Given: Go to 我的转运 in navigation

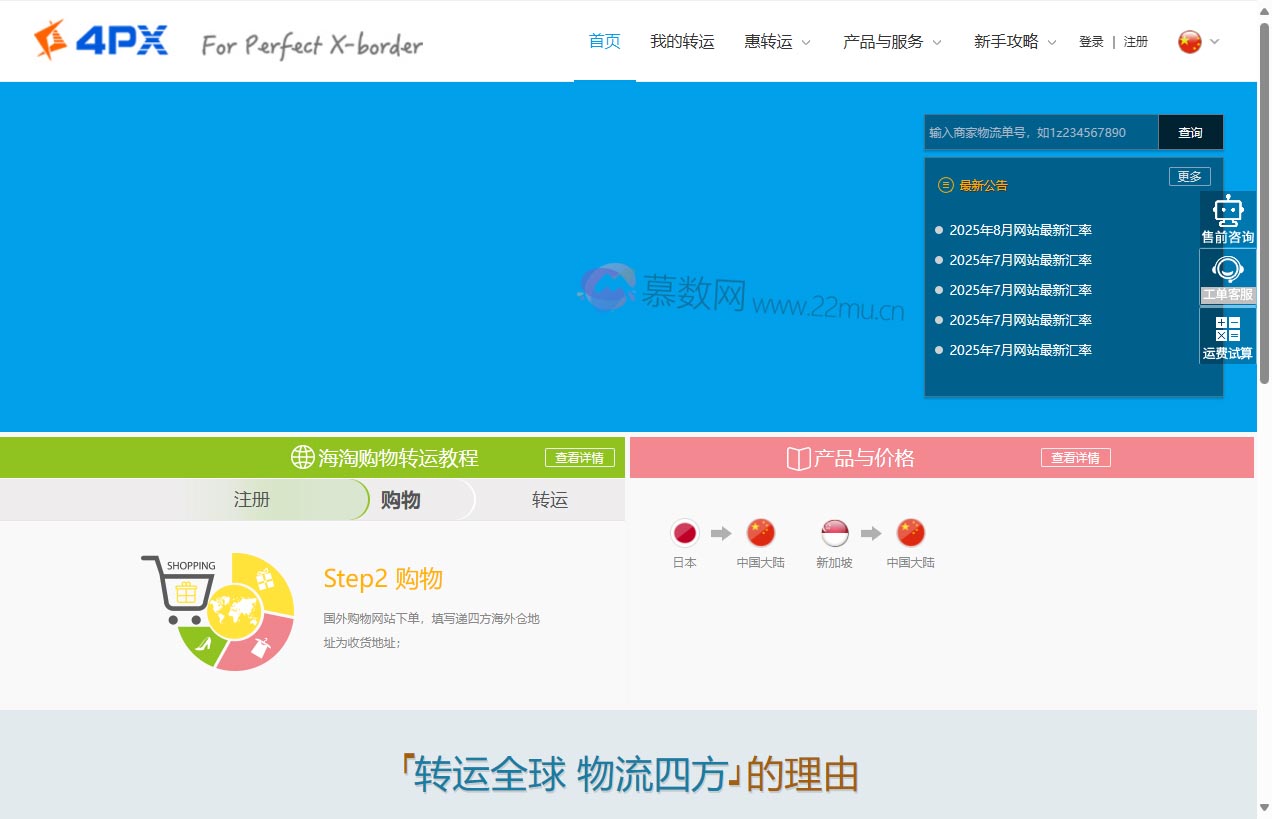Looking at the screenshot, I should point(682,42).
